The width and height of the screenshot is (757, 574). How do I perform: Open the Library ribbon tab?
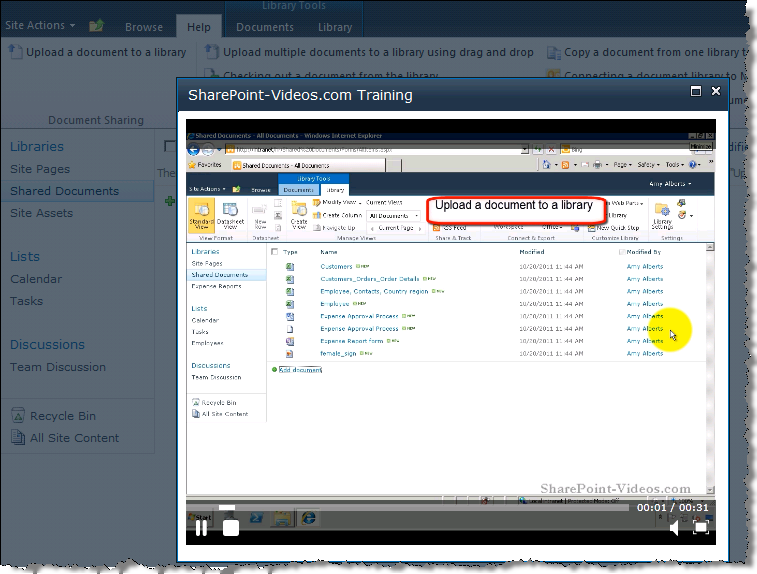click(335, 27)
